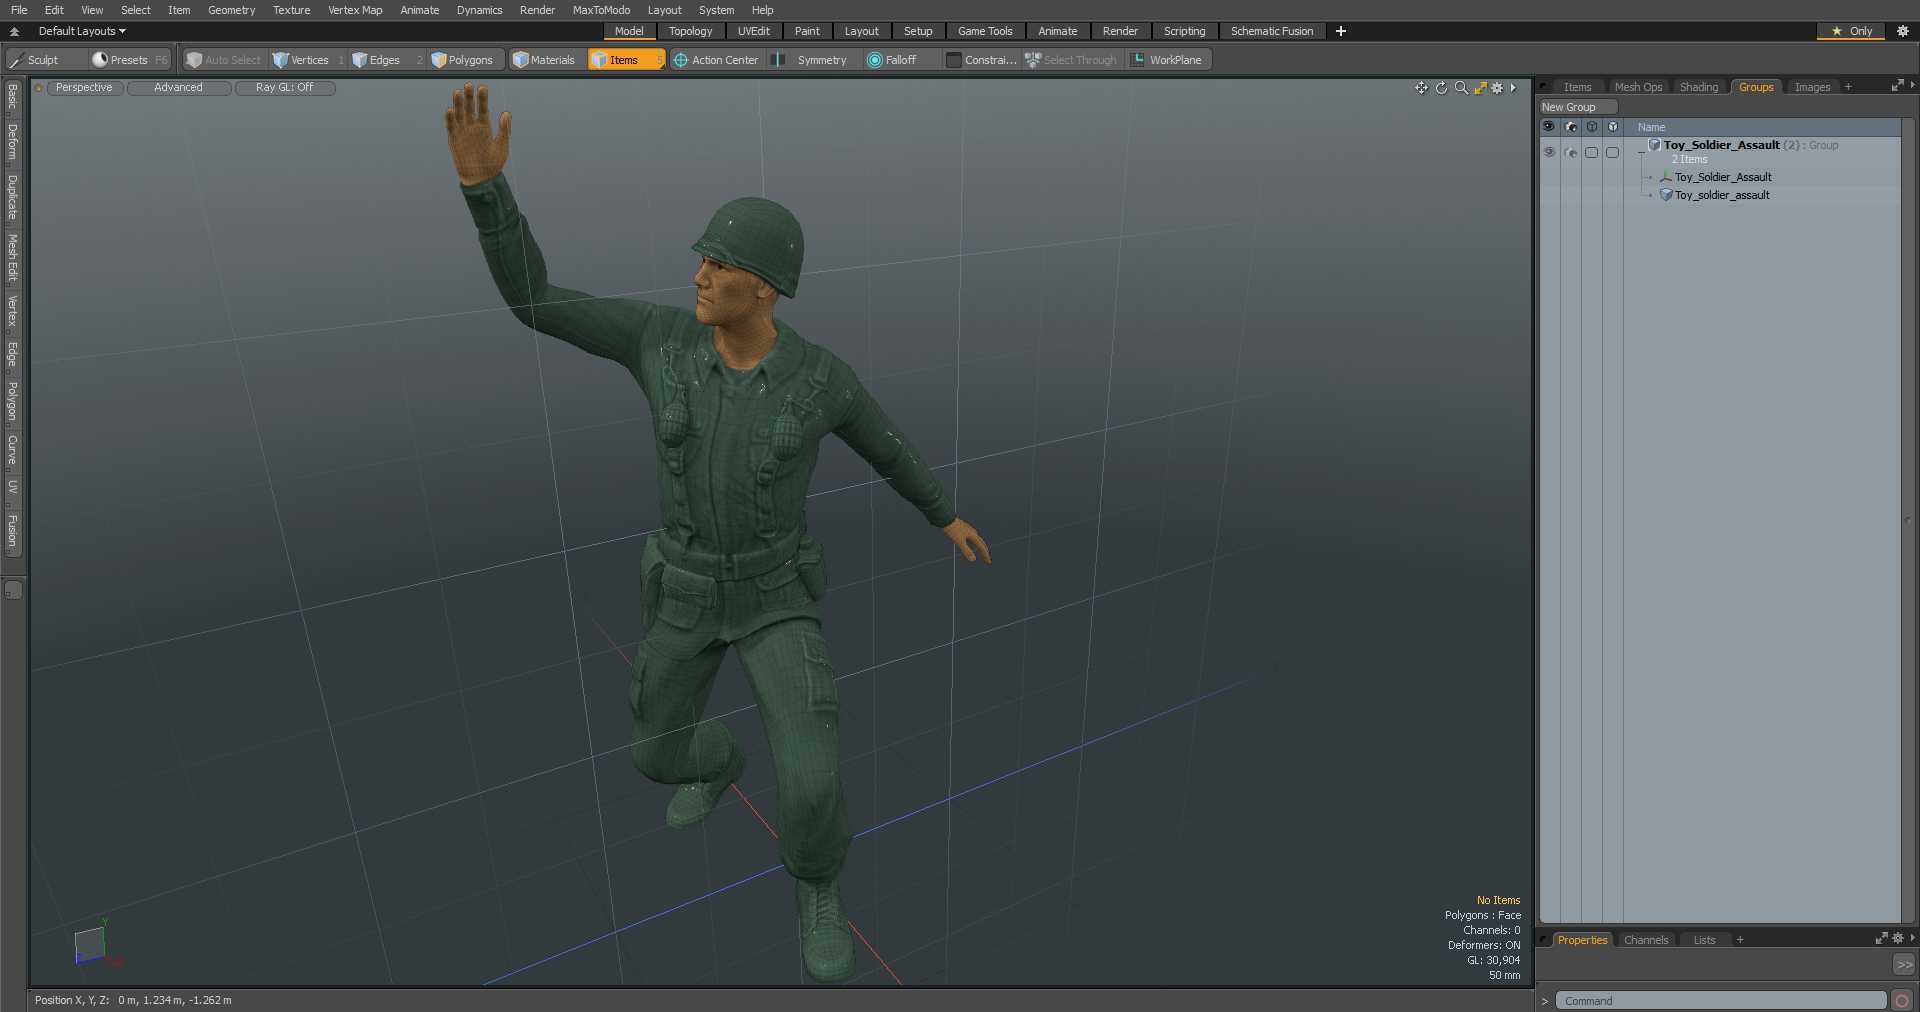Open the MaxToModo menu
This screenshot has width=1920, height=1012.
click(601, 10)
